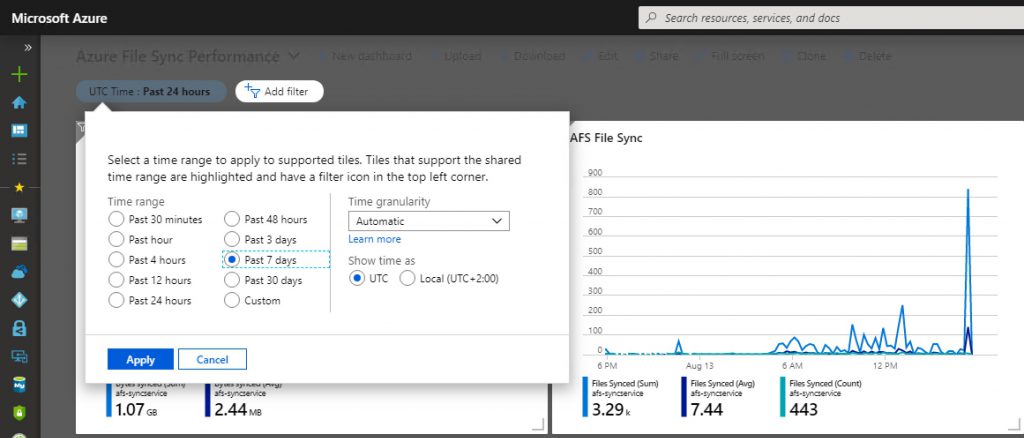Click the 1.07 GB bytes synced value

pos(136,410)
